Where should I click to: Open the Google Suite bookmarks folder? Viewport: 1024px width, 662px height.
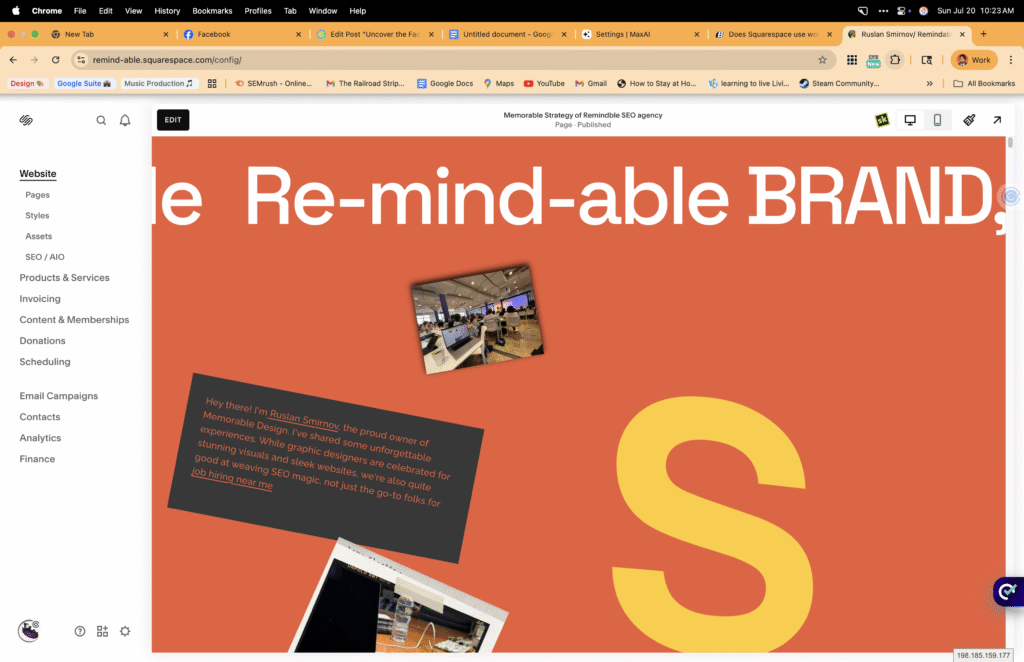[x=82, y=83]
